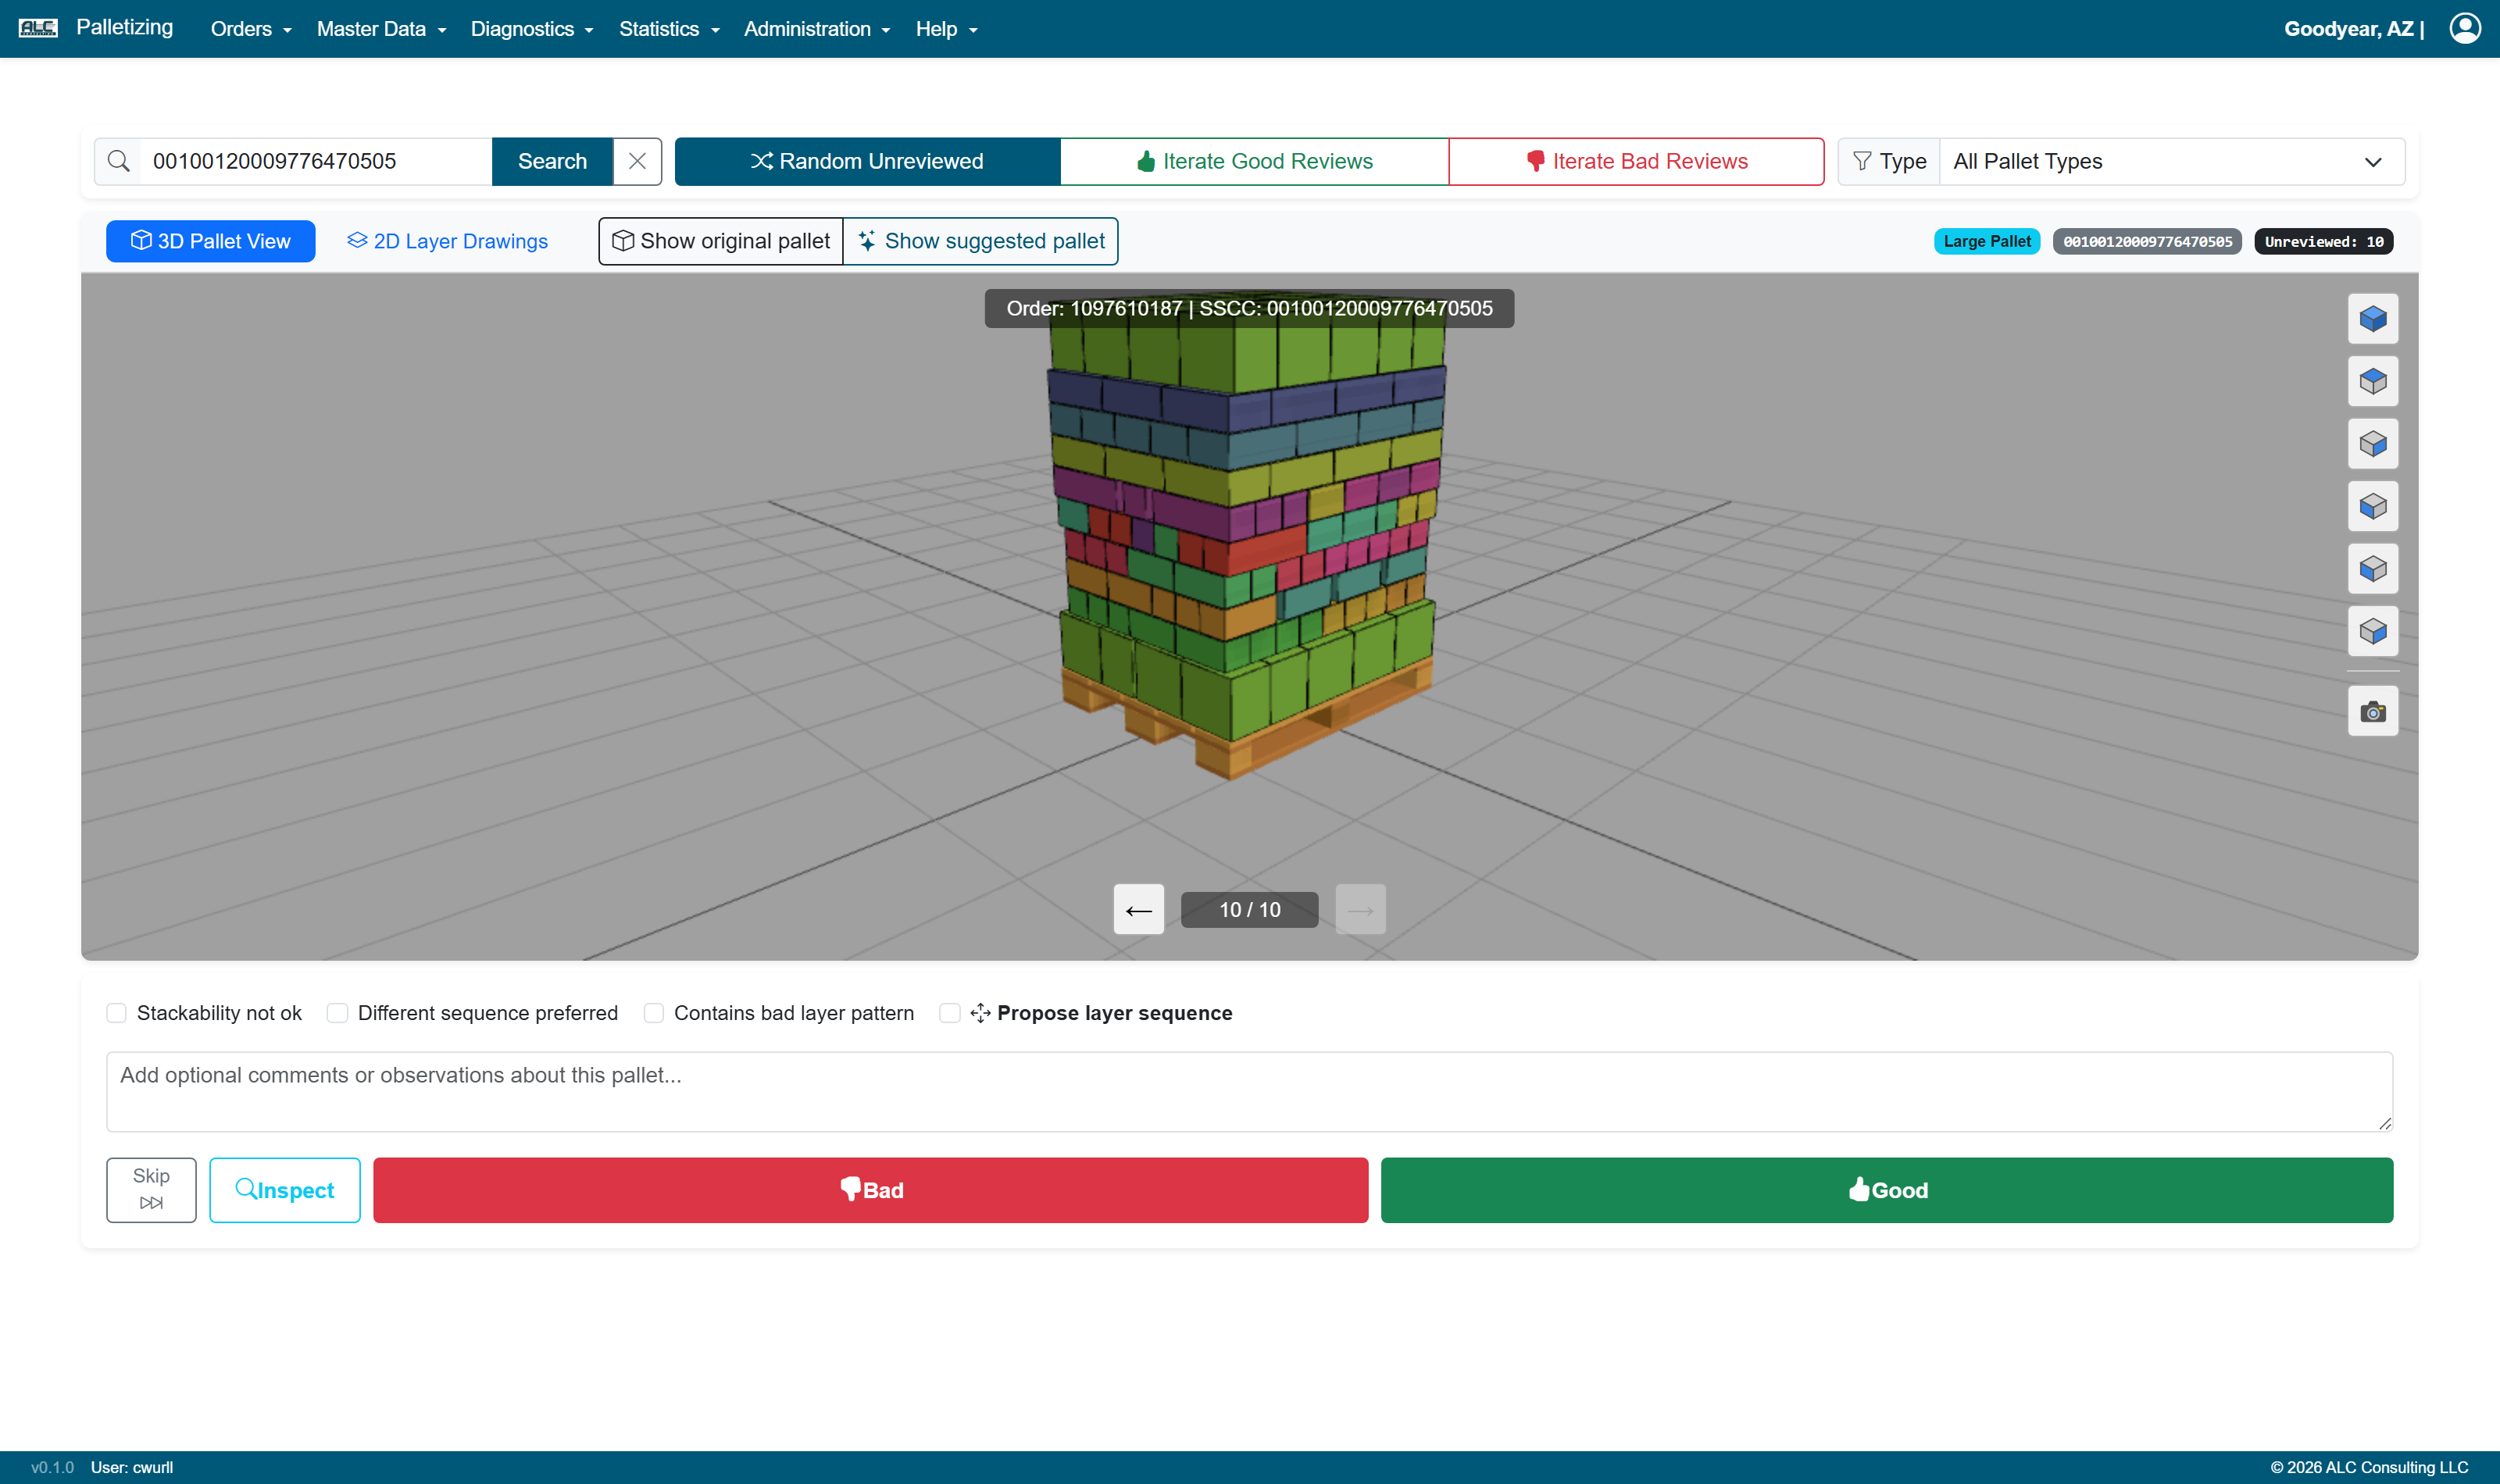Click into the optional comments text area
2500x1484 pixels.
[x=1249, y=1091]
